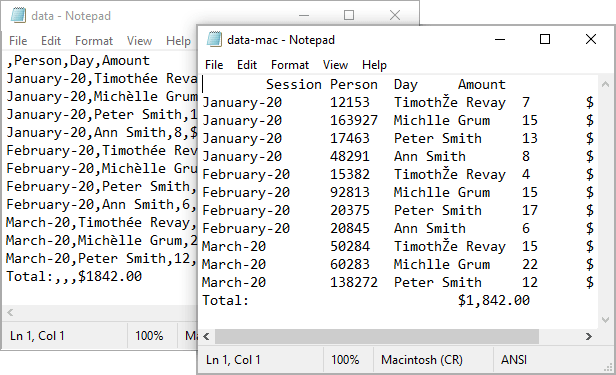
Task: Close the data Notepad window
Action: tap(395, 15)
